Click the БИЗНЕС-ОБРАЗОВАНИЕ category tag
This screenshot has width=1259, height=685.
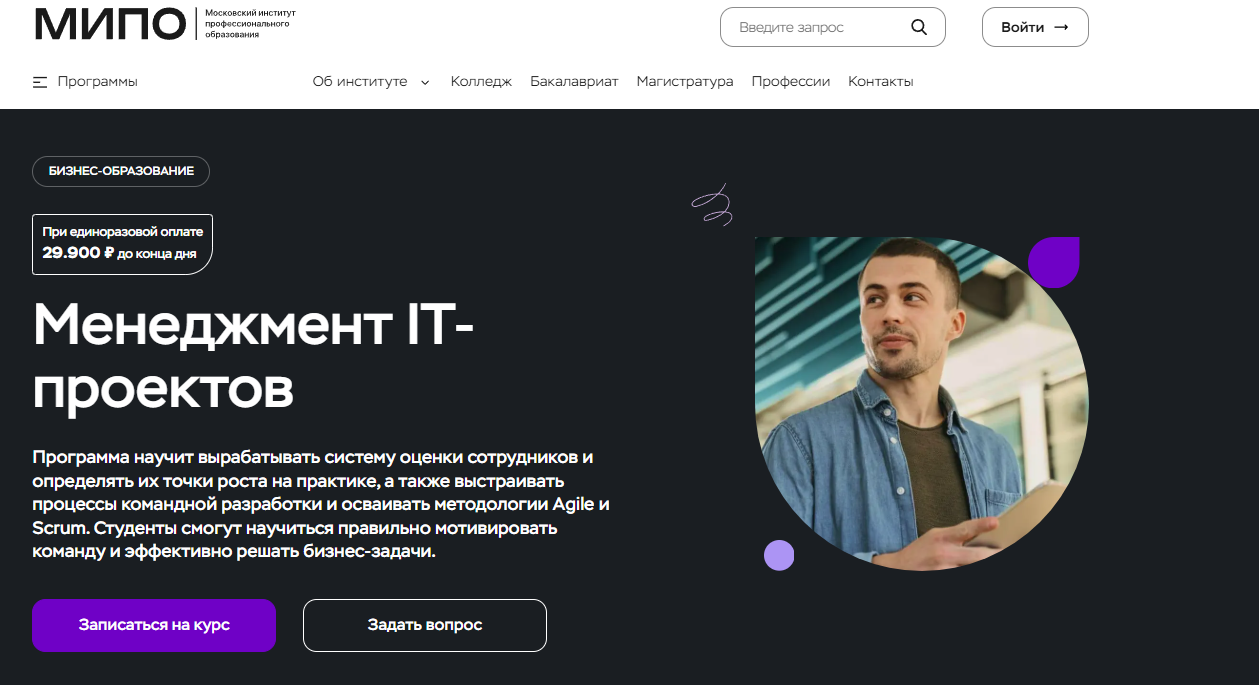coord(121,171)
